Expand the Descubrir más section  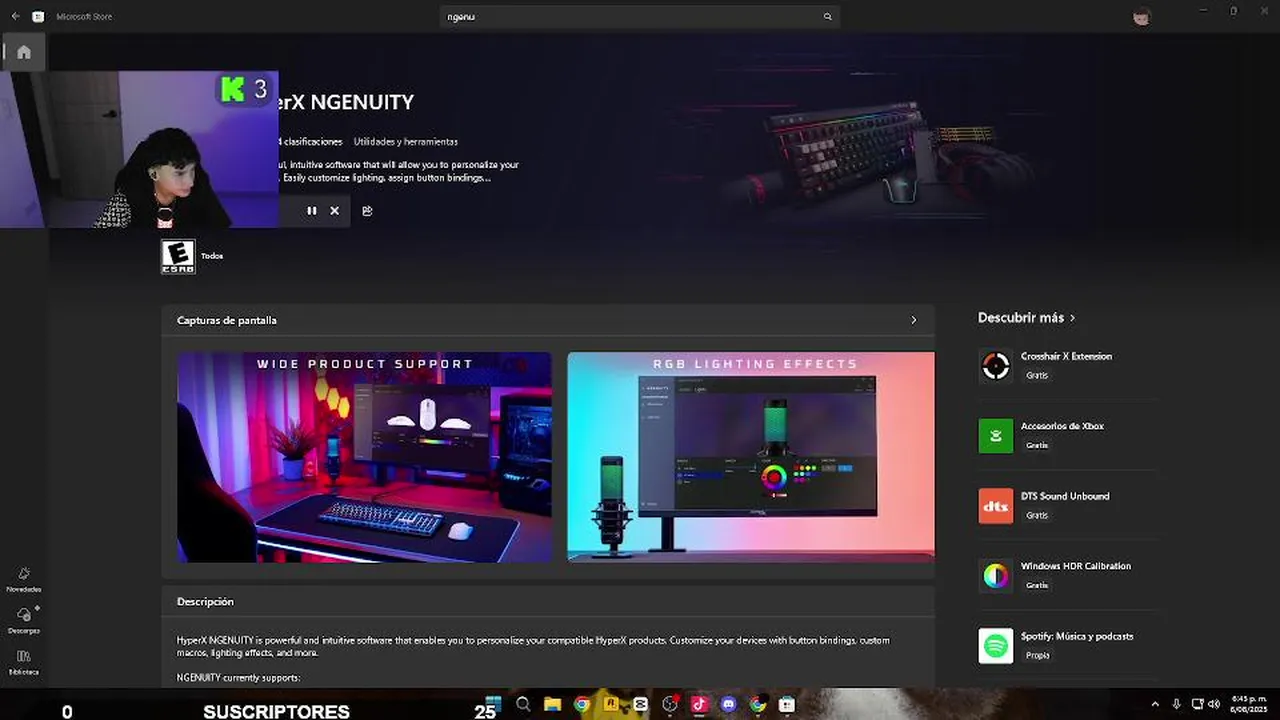1027,318
